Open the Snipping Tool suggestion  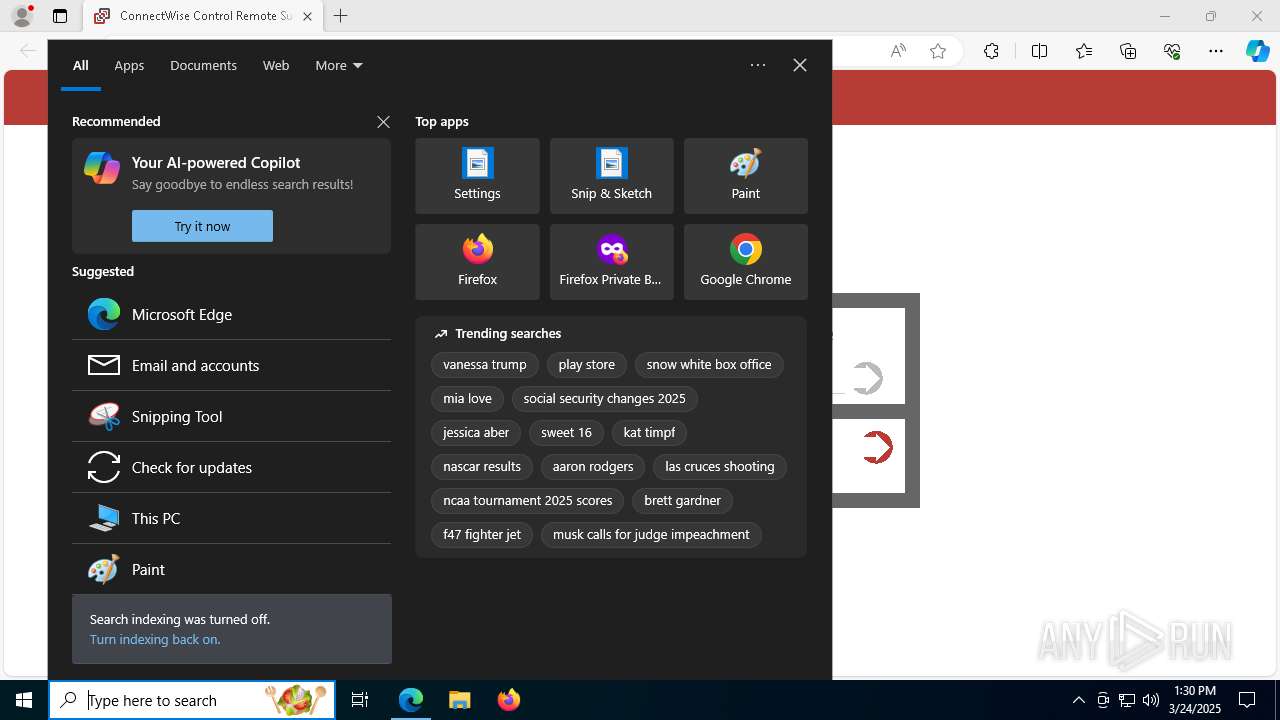231,416
